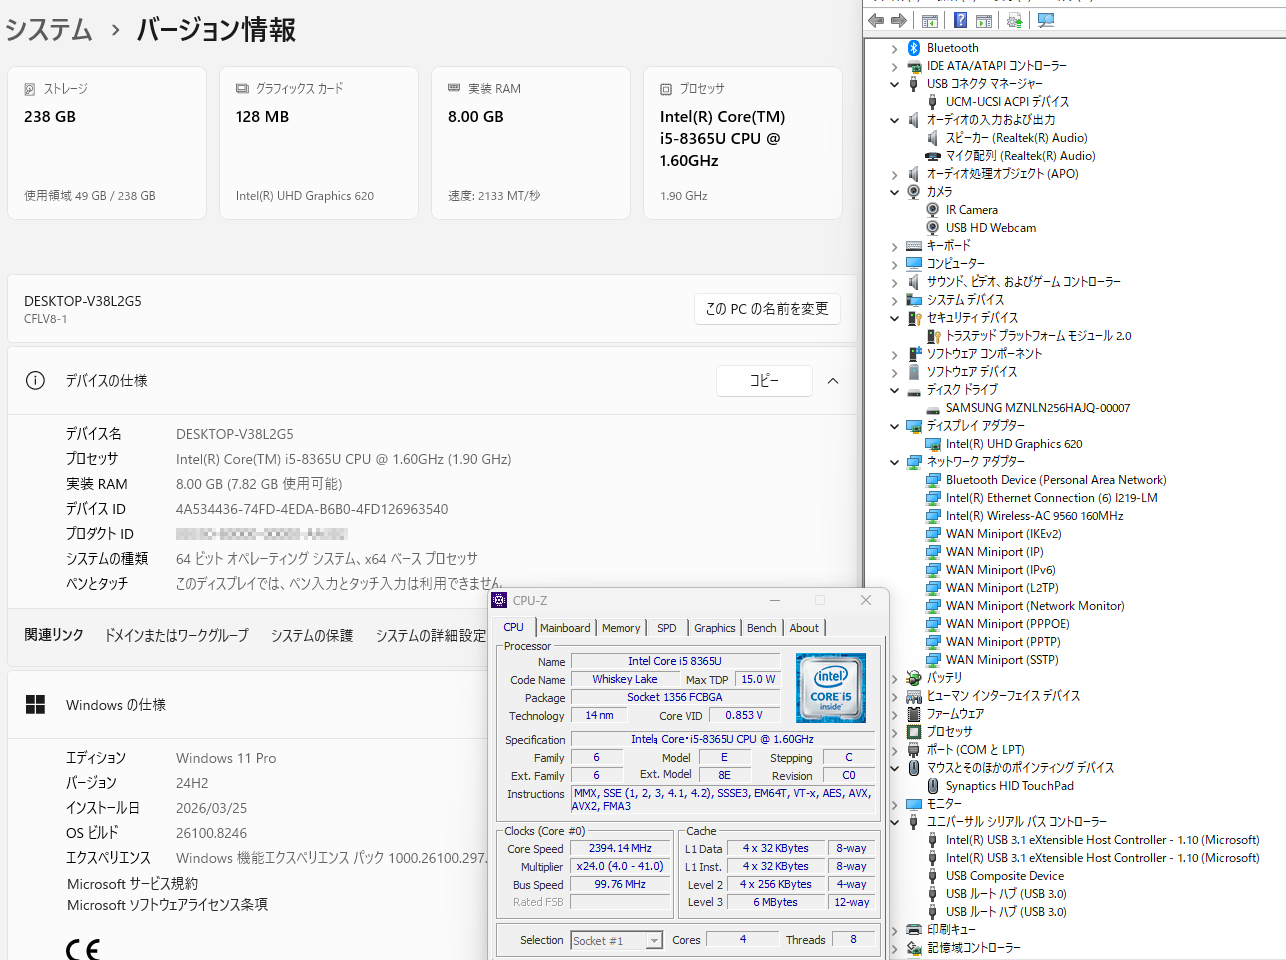Select the USB HD Webcam device icon

(933, 228)
